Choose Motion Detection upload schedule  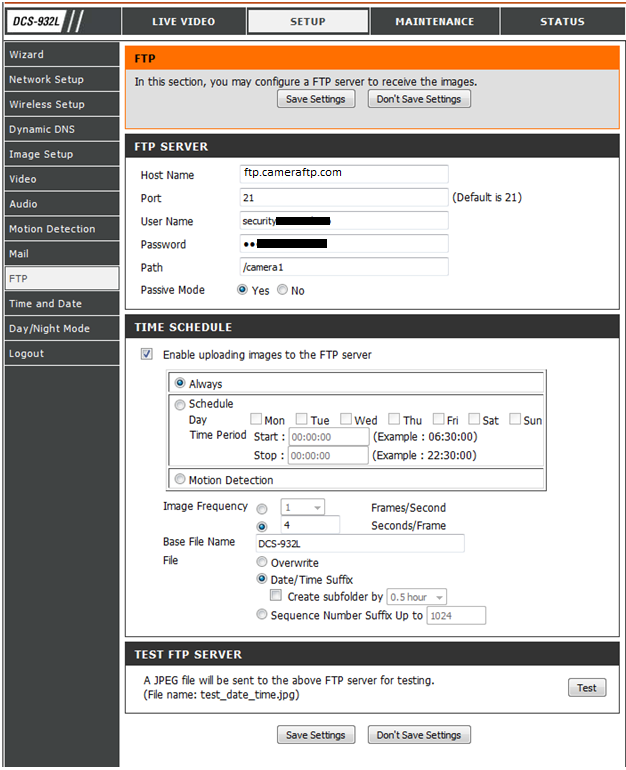180,480
